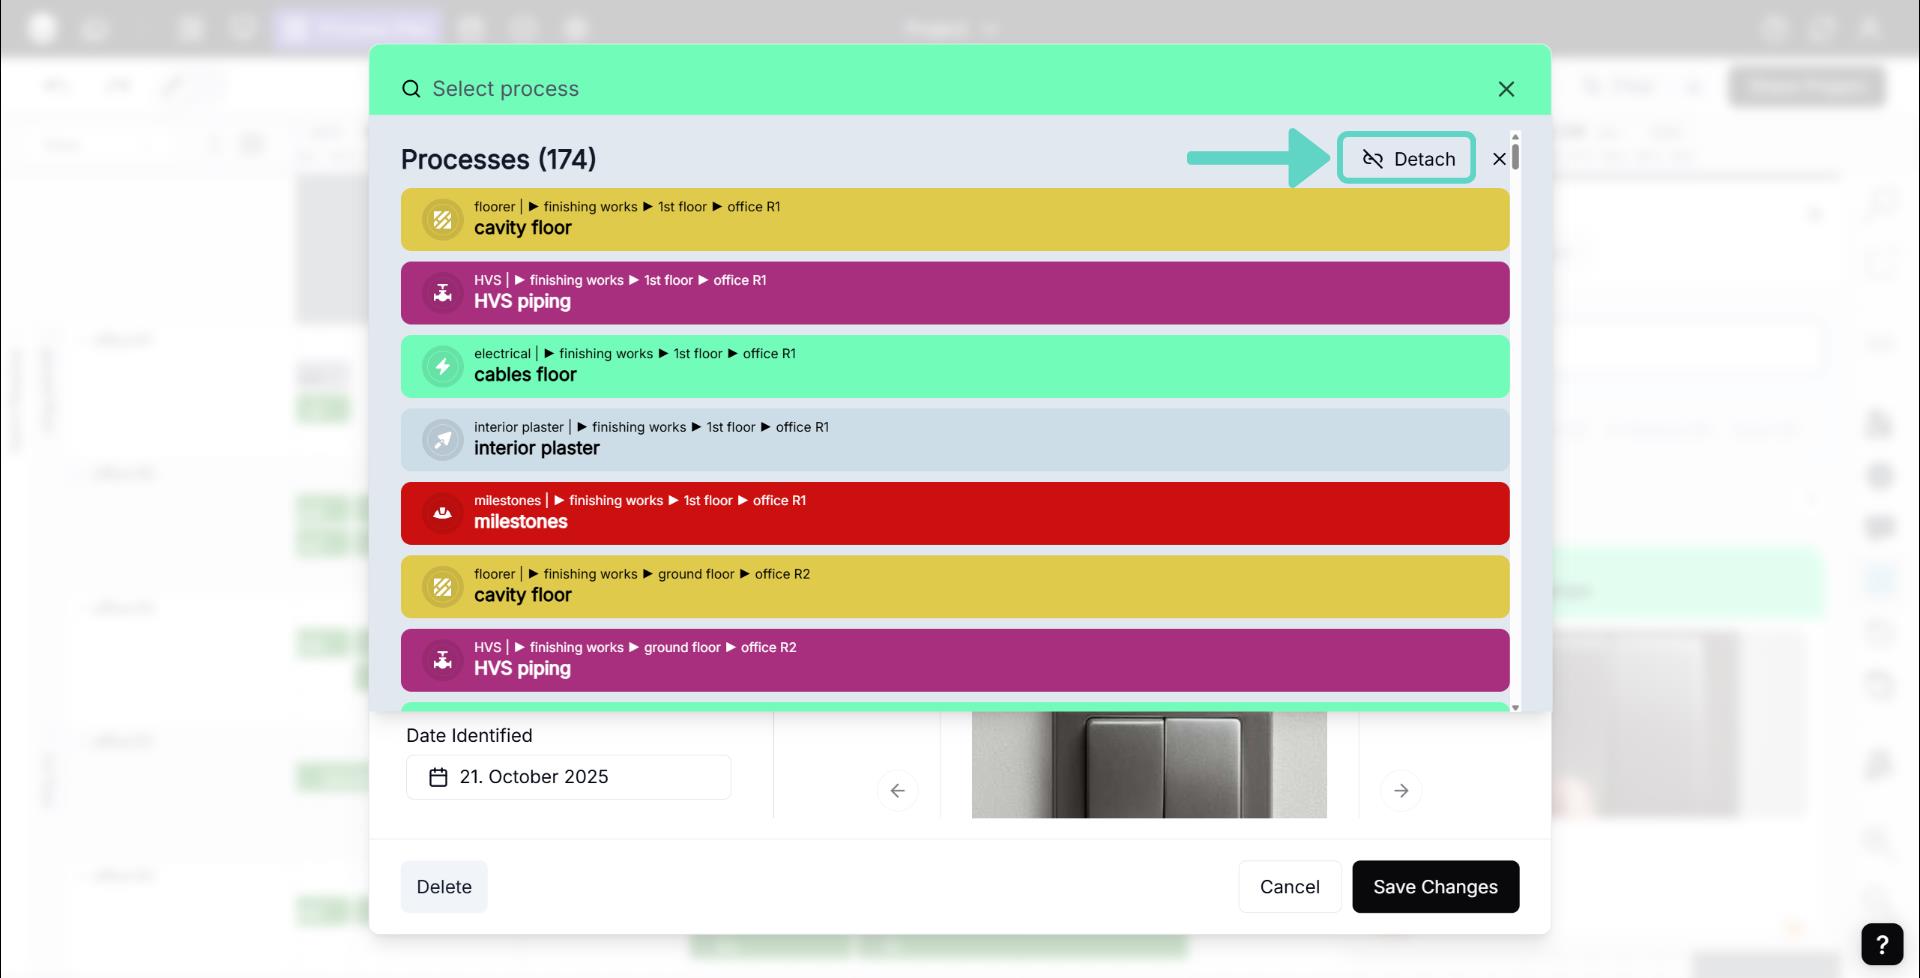Click the electrical lightning bolt icon
This screenshot has height=978, width=1920.
click(442, 367)
